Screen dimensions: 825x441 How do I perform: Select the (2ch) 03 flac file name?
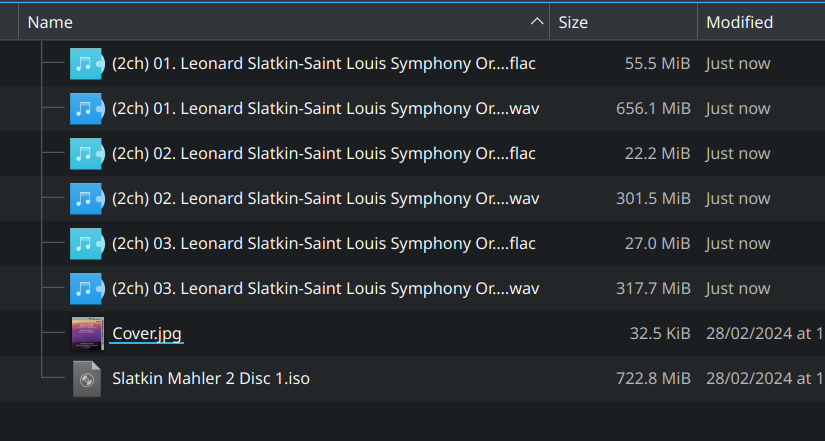(x=324, y=243)
